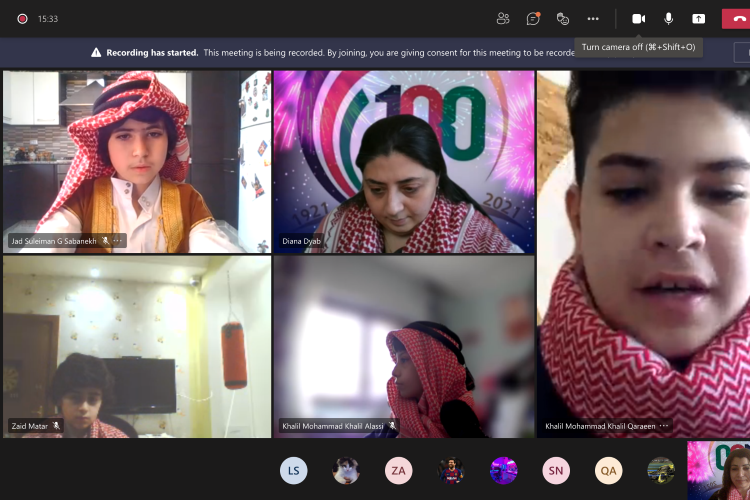Click Zaid Matar's video tile
750x500 pixels.
pyautogui.click(x=137, y=346)
